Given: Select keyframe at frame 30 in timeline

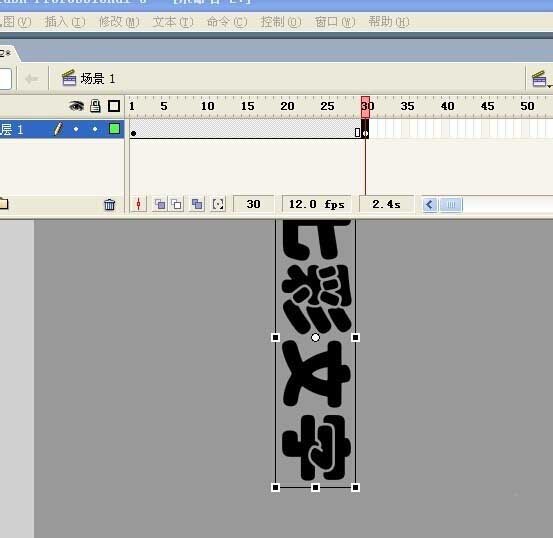Looking at the screenshot, I should pyautogui.click(x=365, y=129).
